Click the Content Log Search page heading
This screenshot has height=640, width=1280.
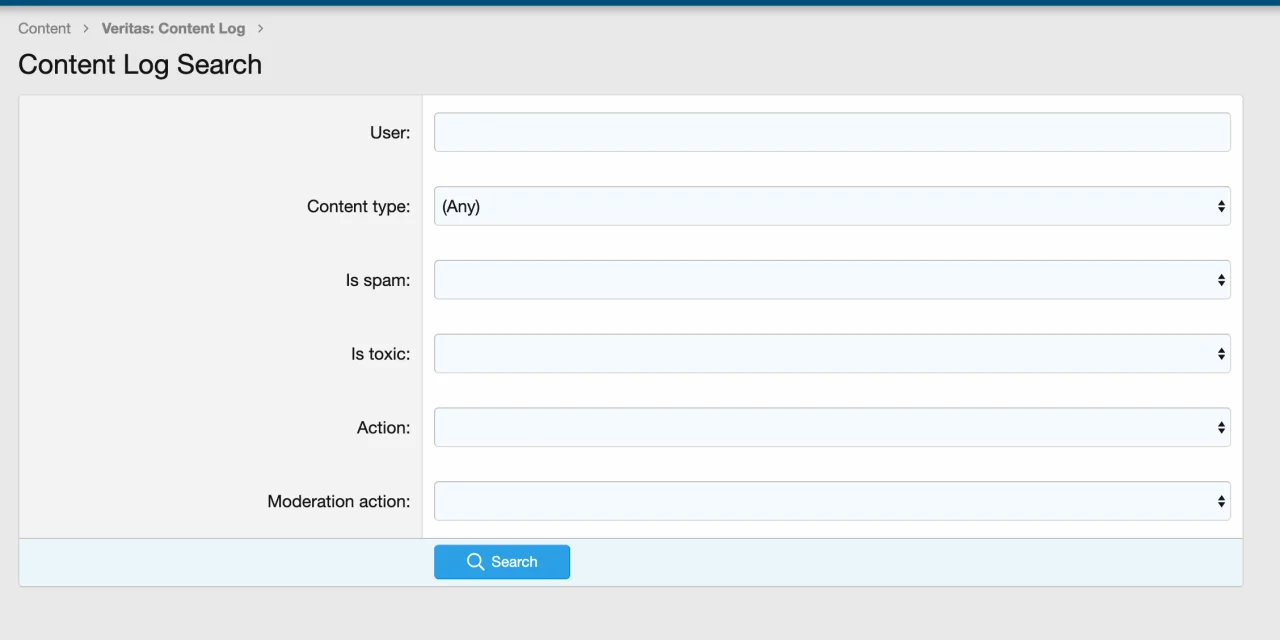pos(140,64)
